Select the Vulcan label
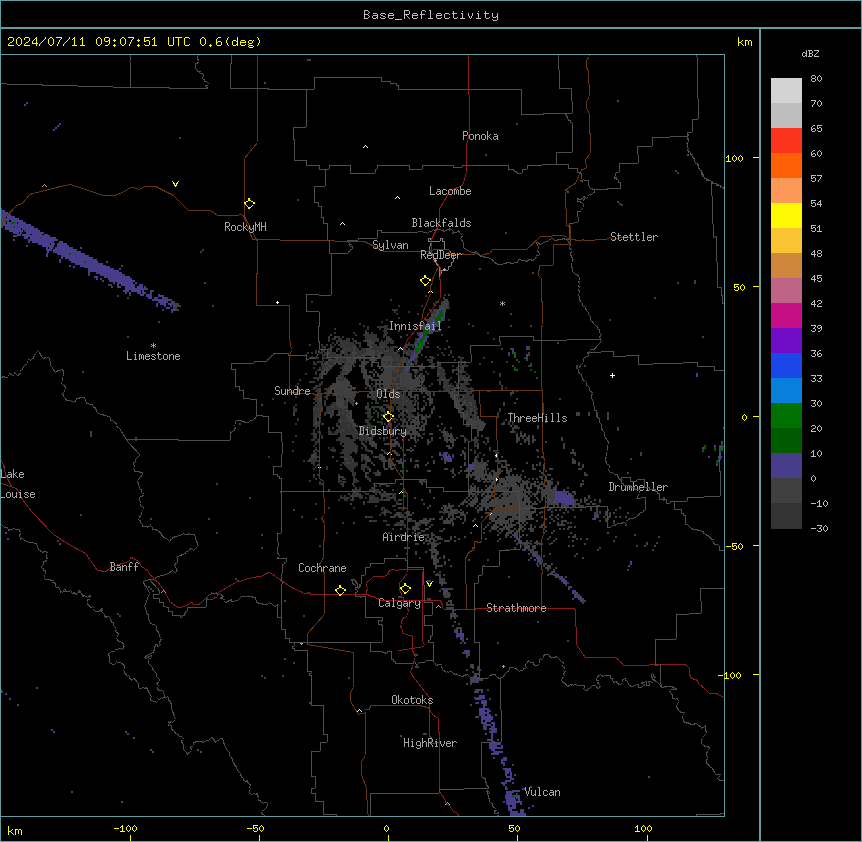The width and height of the screenshot is (862, 842). 542,792
